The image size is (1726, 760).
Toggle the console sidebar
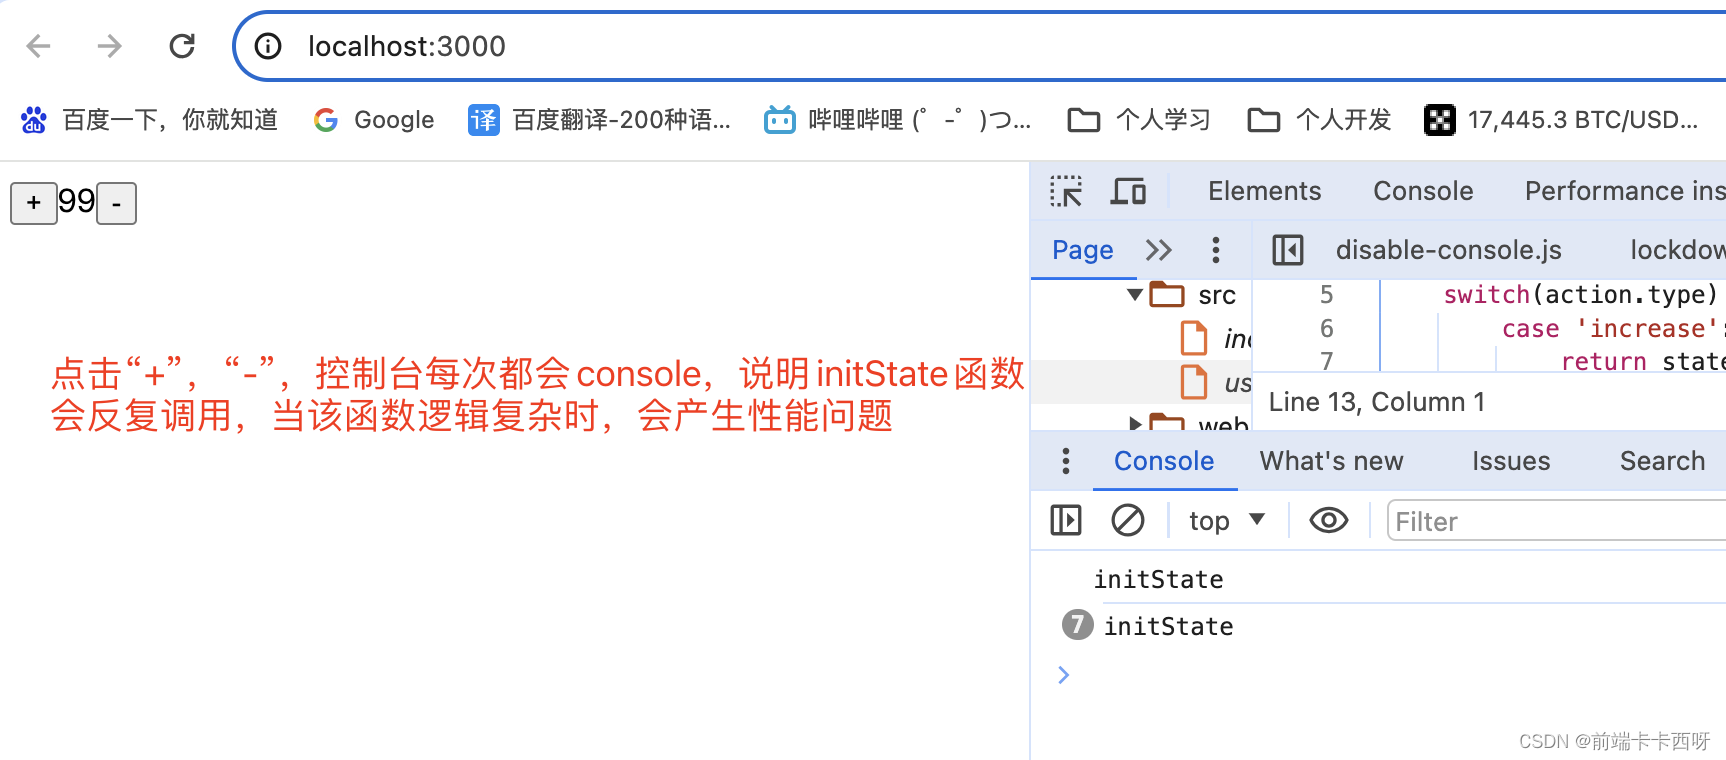tap(1066, 521)
